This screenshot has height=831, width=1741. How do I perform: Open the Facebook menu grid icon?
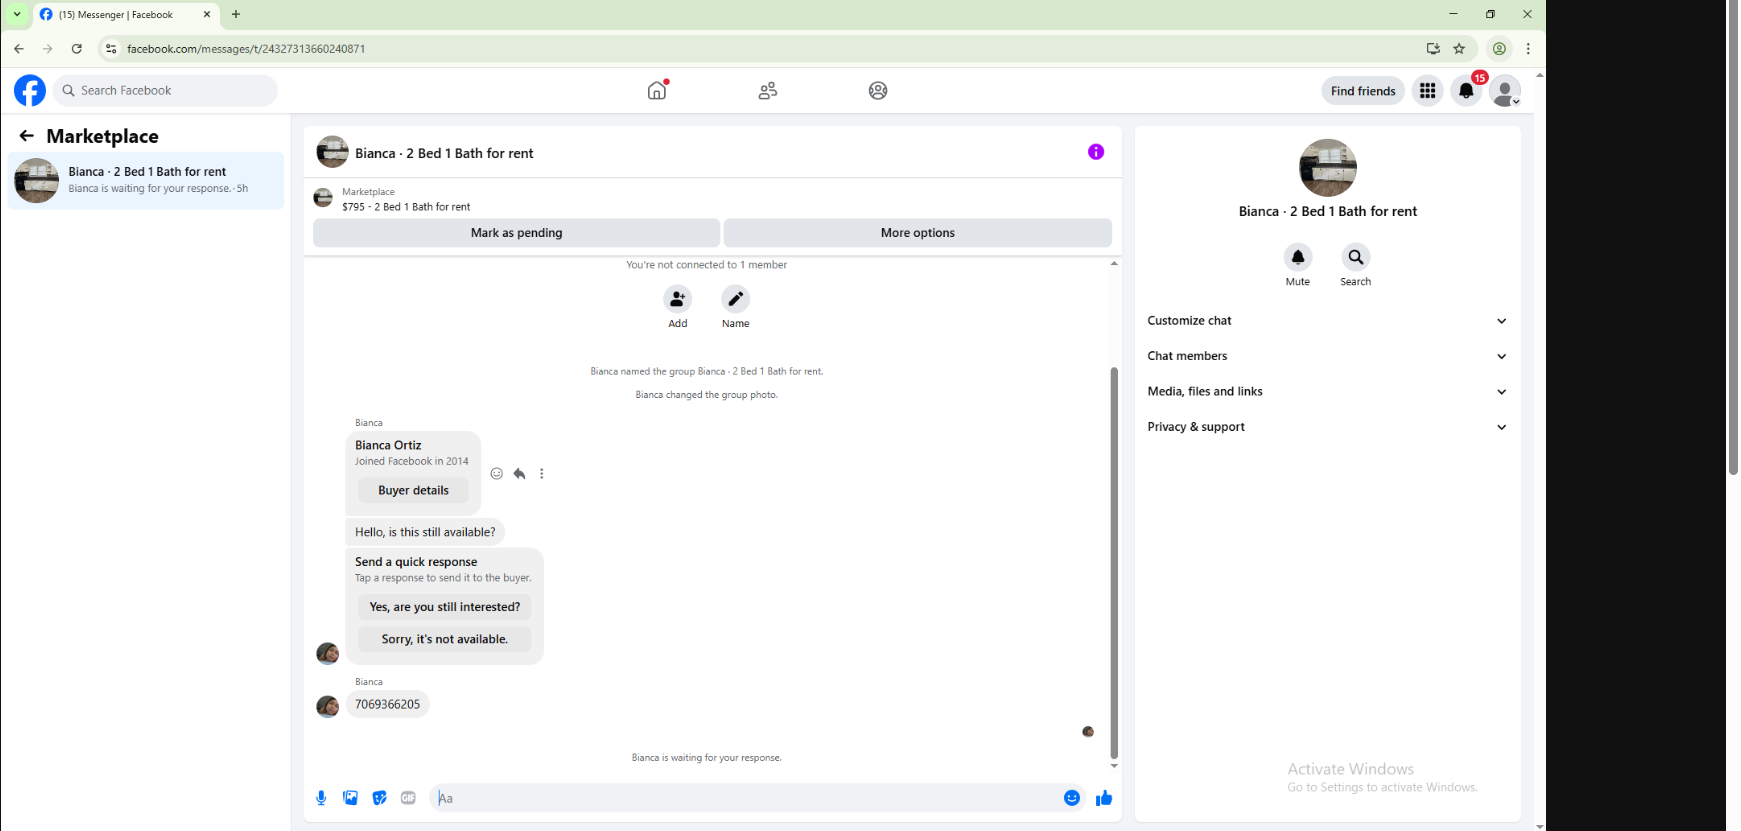pos(1427,91)
